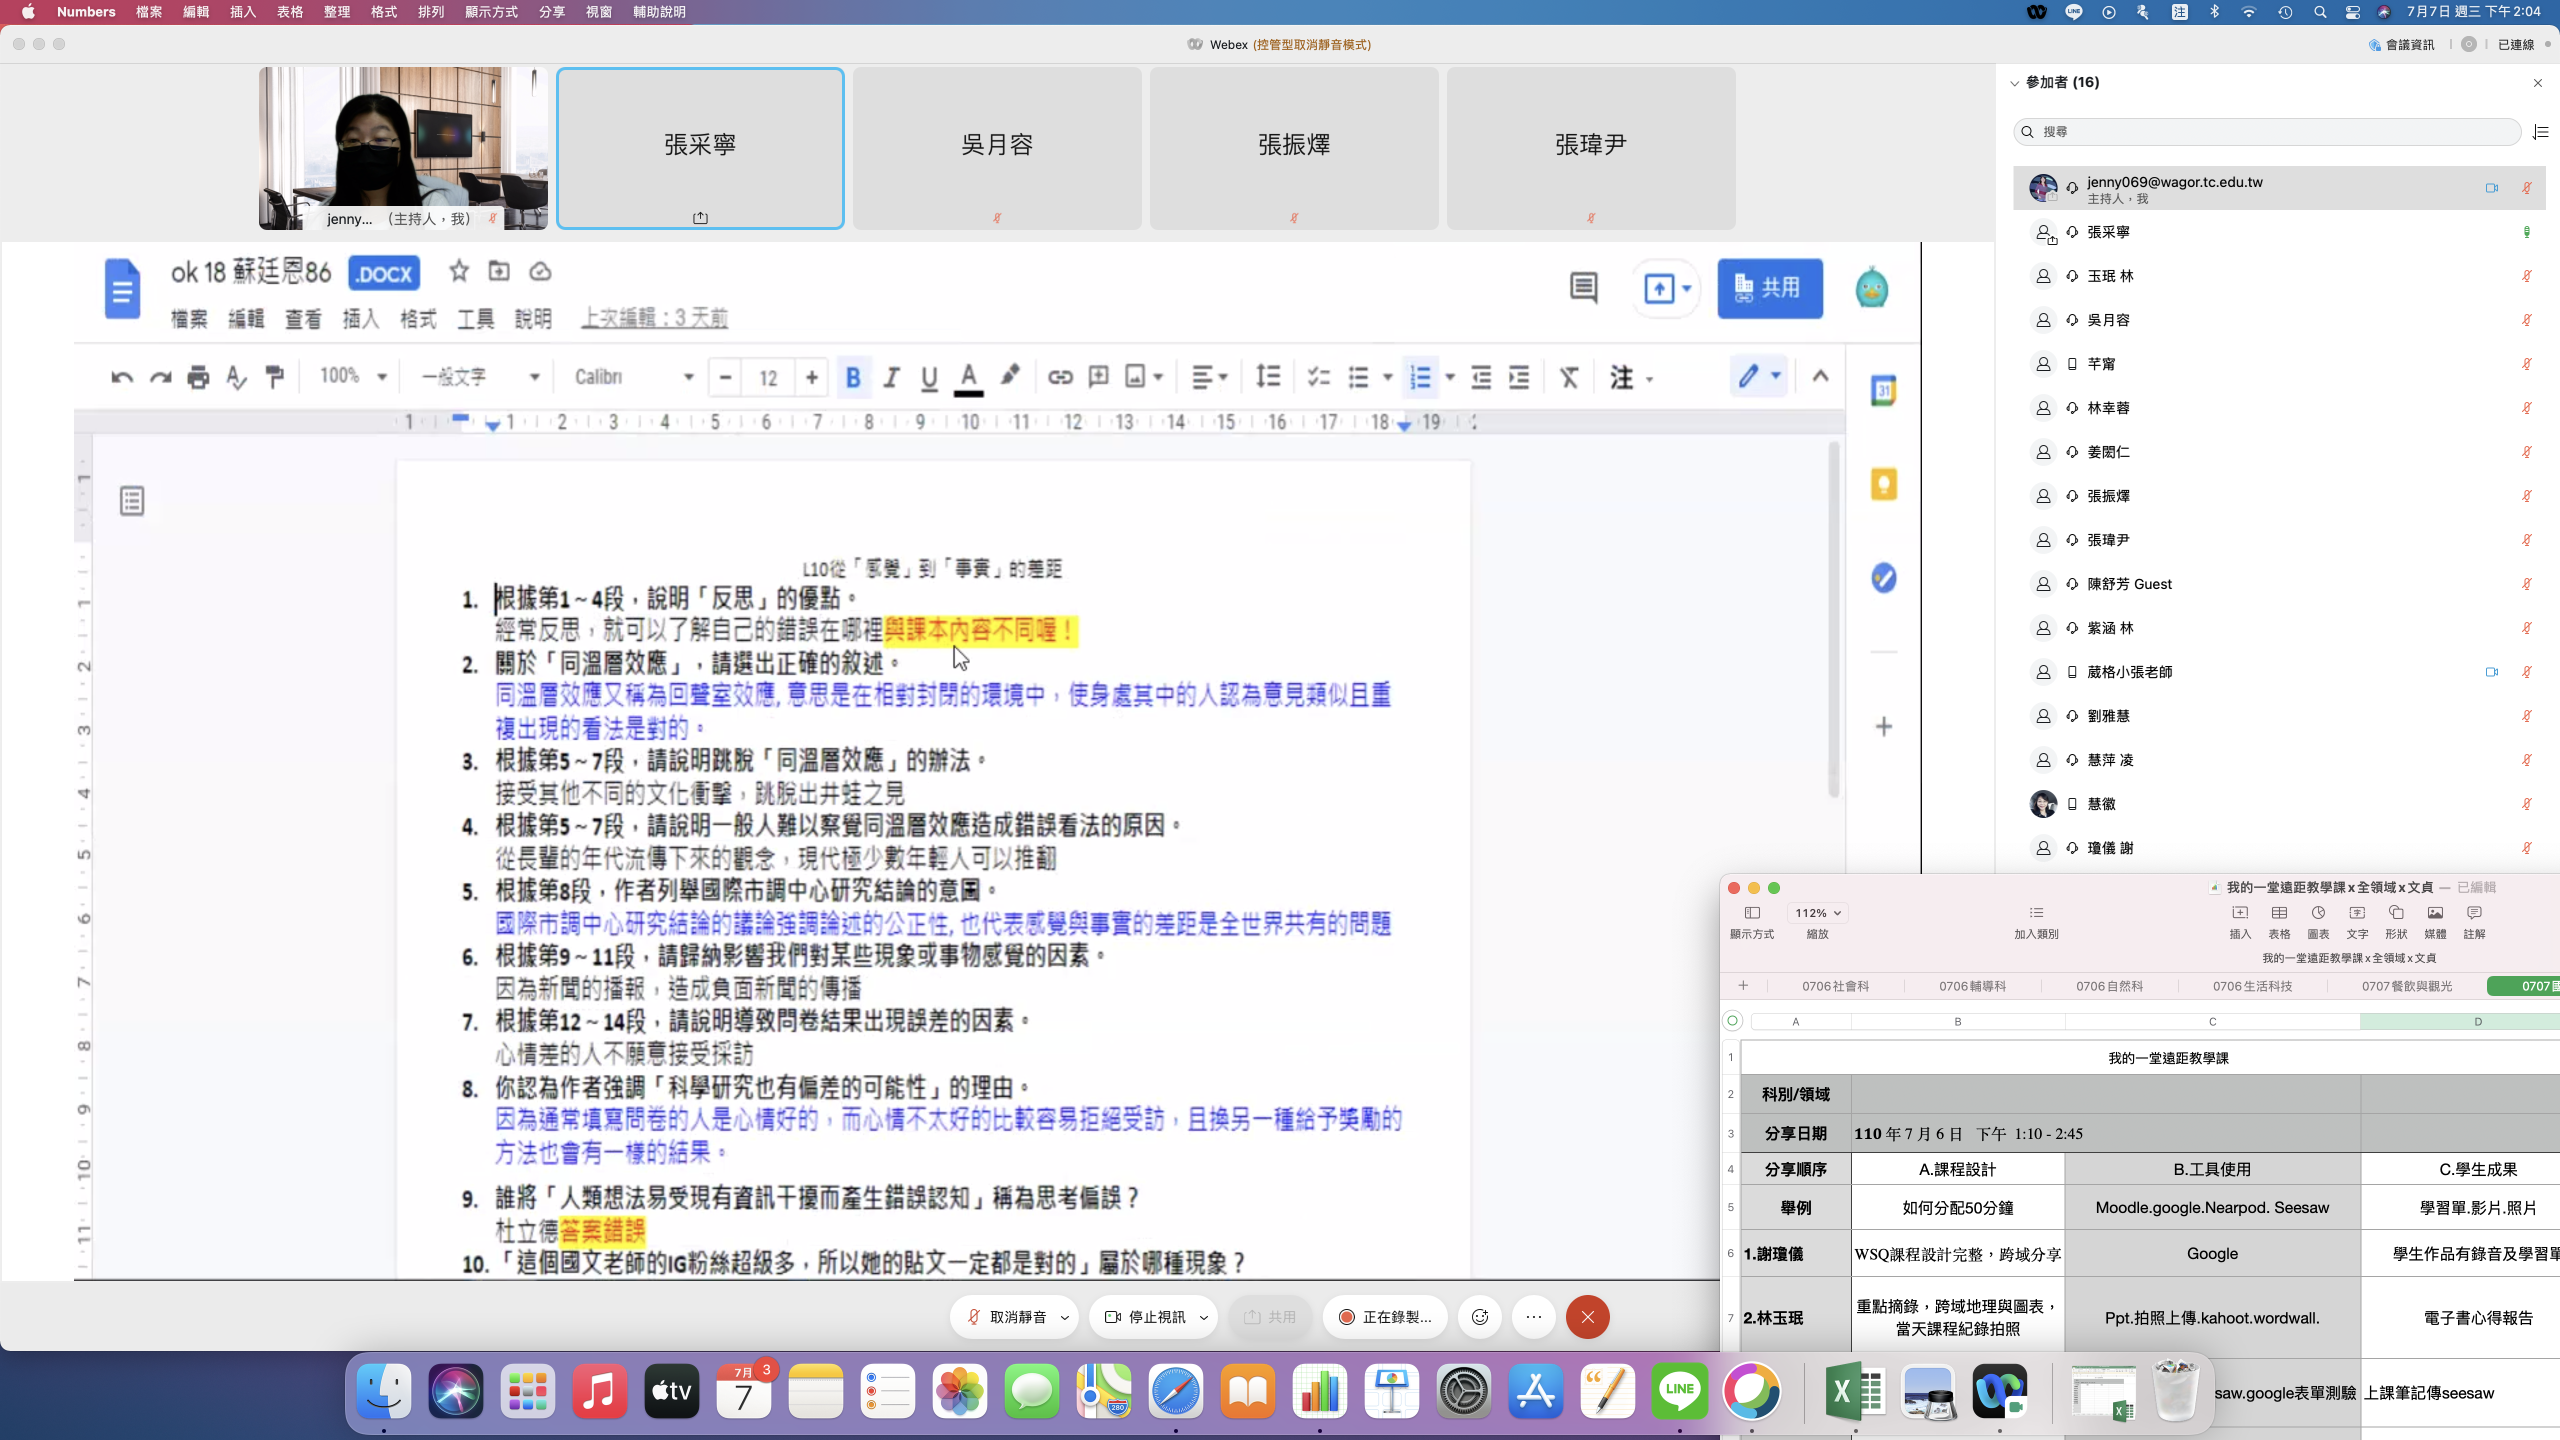Click the blue 共用 share button
The image size is (2560, 1440).
(1769, 288)
